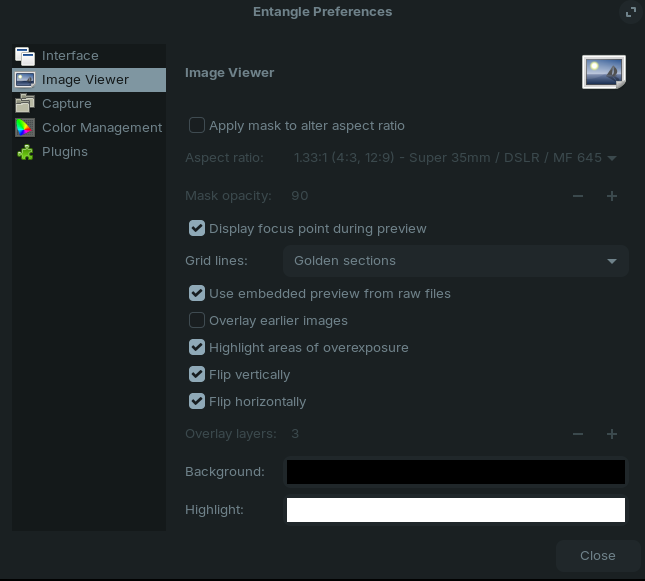Screen dimensions: 645x581
Task: Click the window restore icon in title bar
Action: click(630, 12)
